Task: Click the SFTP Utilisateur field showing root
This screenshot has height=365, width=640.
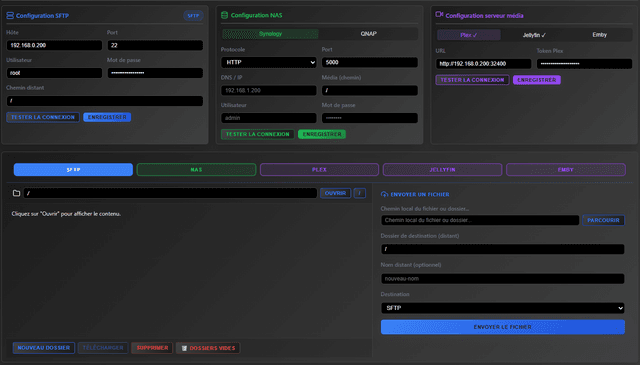Action: tap(54, 73)
